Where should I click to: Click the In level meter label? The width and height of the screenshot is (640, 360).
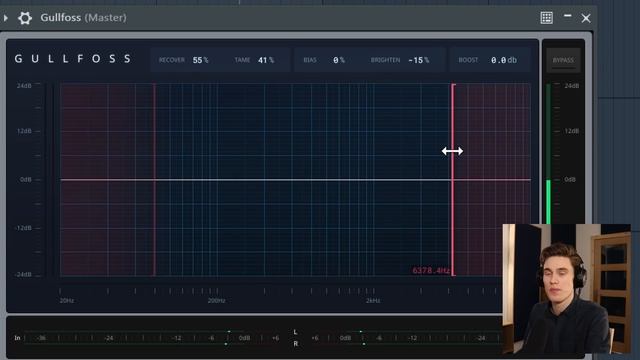[x=17, y=338]
